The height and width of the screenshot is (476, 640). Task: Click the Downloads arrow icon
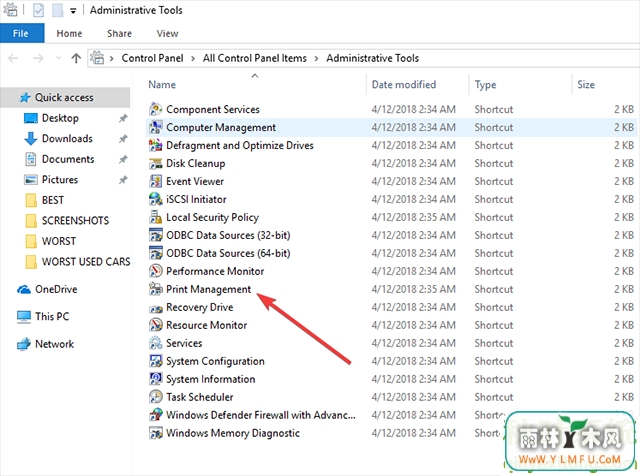31,139
